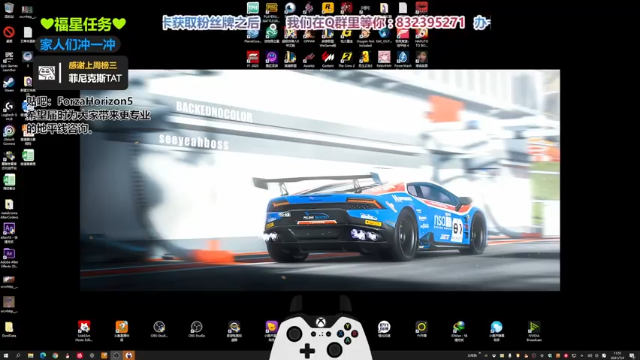Image resolution: width=640 pixels, height=360 pixels.
Task: Launch the Steam desktop shortcut
Action: [9, 85]
